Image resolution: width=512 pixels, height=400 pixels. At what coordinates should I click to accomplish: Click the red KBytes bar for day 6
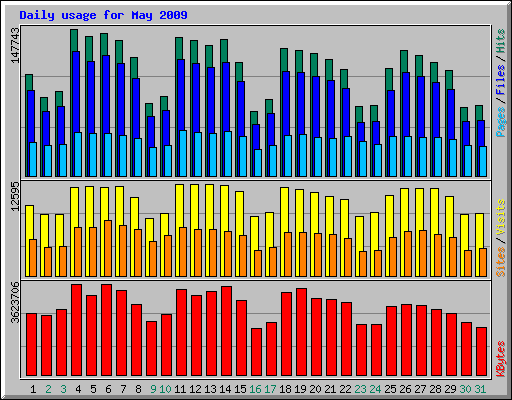point(107,330)
